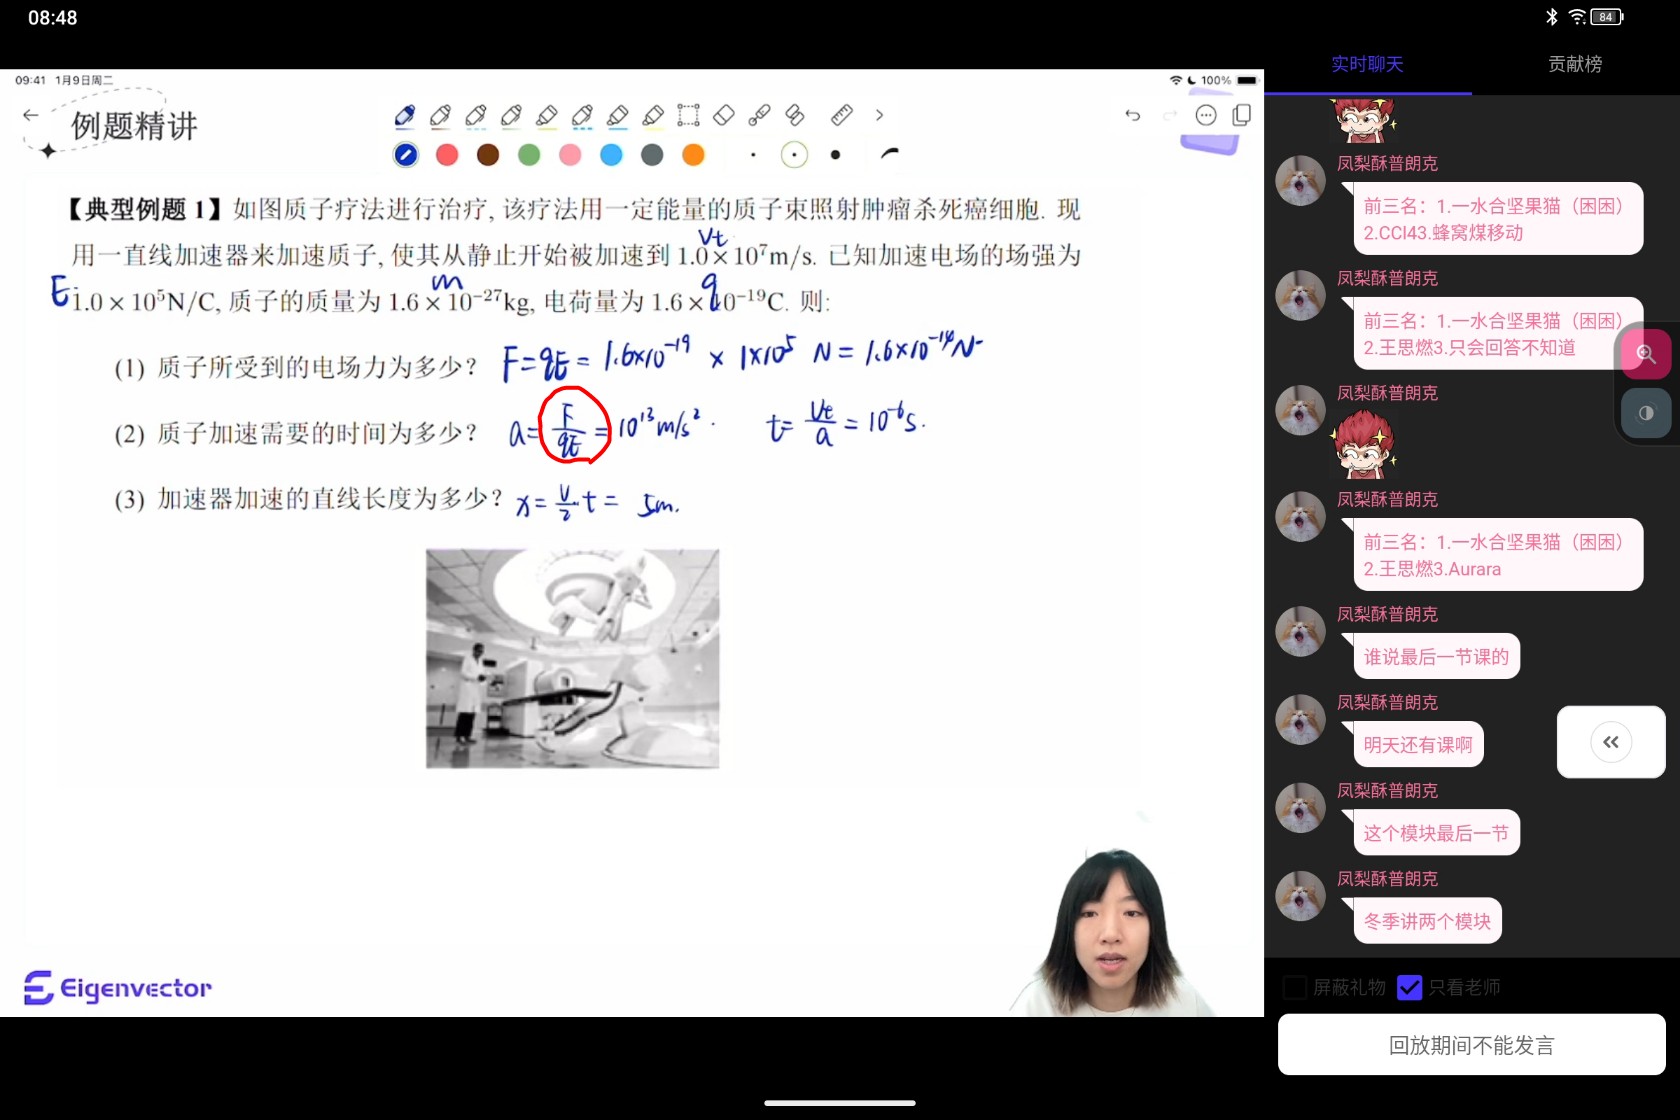The image size is (1680, 1120).
Task: Click the undo icon
Action: 1132,115
